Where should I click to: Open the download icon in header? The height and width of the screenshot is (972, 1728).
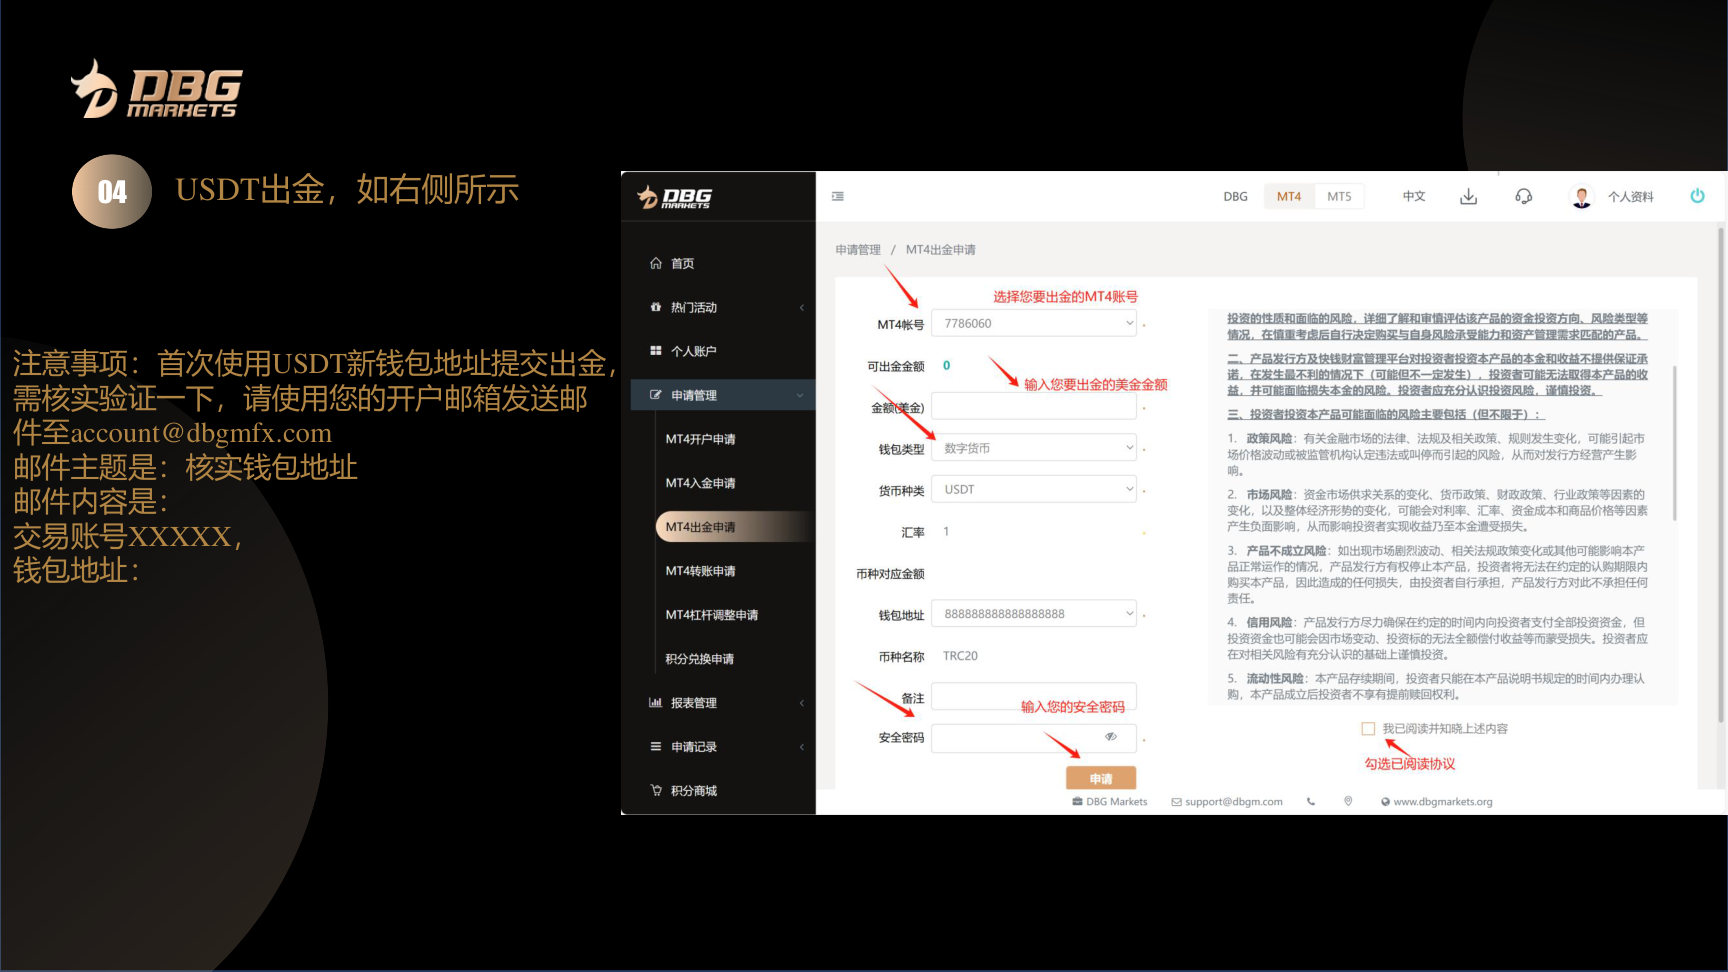tap(1468, 196)
